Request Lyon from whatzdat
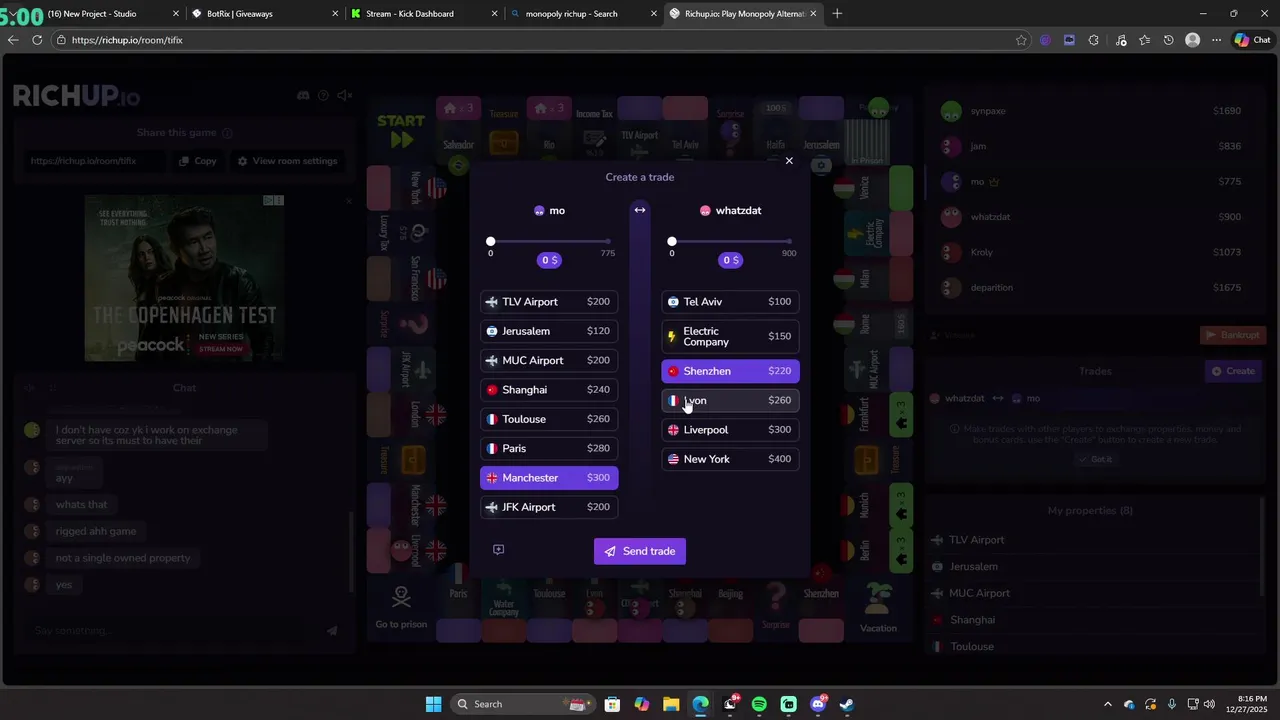 (x=731, y=400)
